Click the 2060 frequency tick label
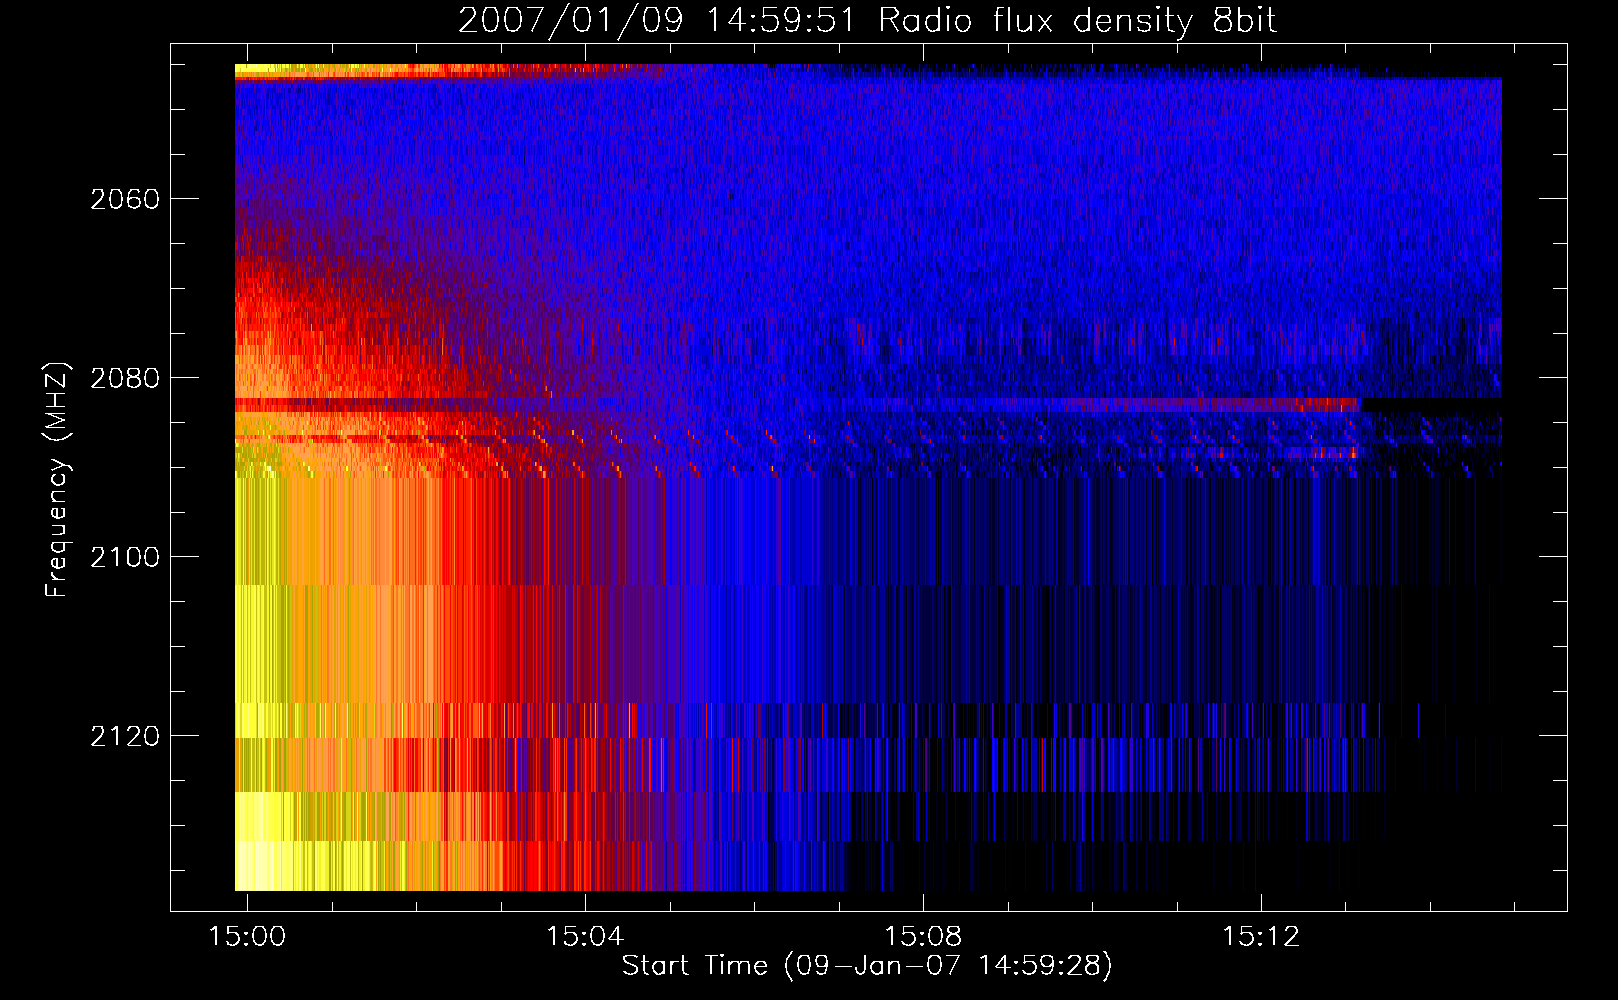This screenshot has height=1000, width=1618. (x=125, y=199)
